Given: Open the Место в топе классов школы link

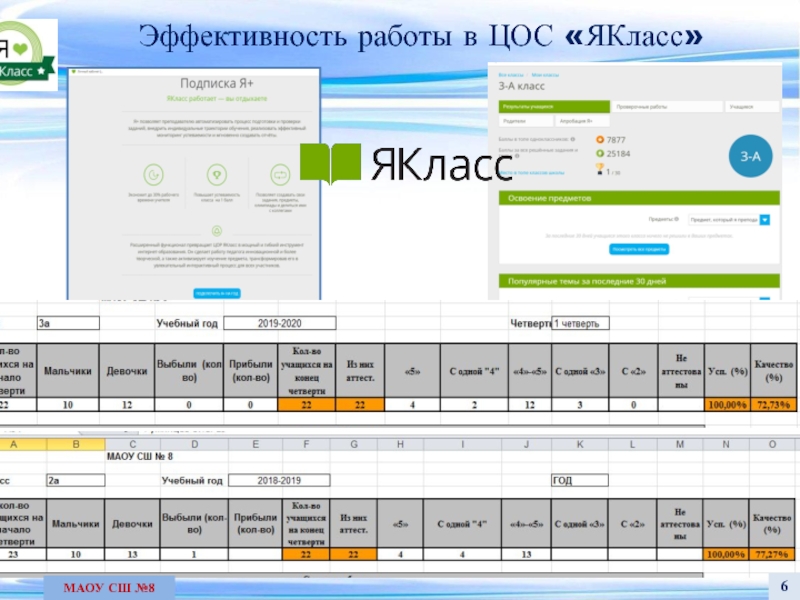Looking at the screenshot, I should (x=532, y=173).
